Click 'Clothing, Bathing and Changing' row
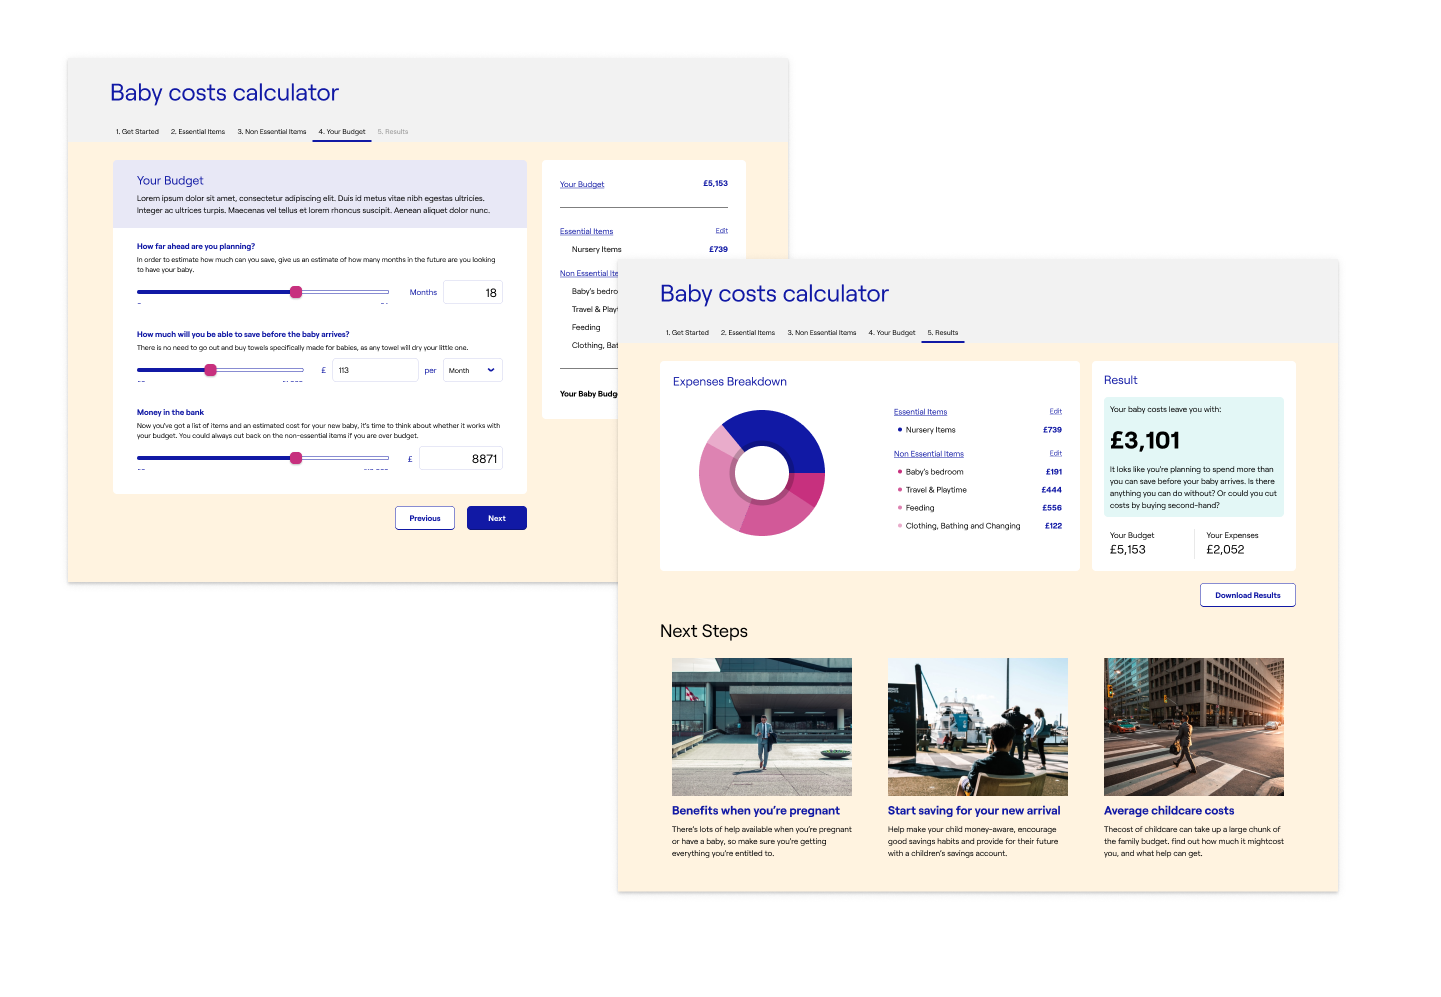 point(980,526)
